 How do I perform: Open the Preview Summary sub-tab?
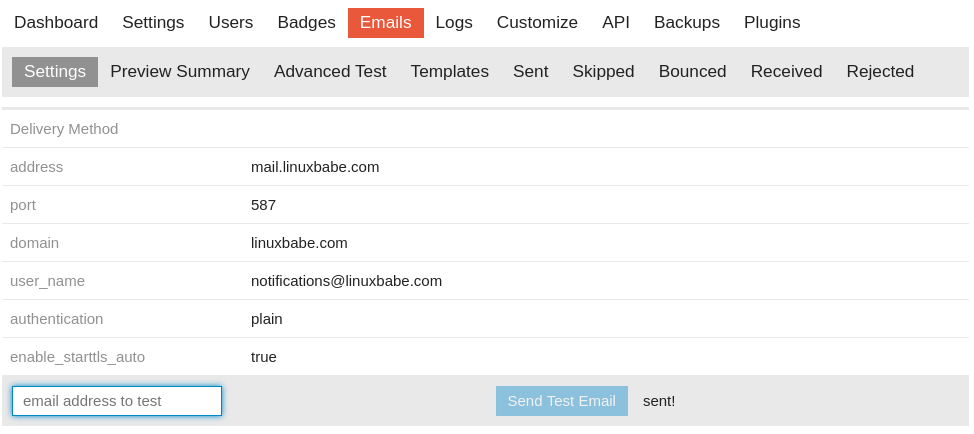tap(180, 72)
